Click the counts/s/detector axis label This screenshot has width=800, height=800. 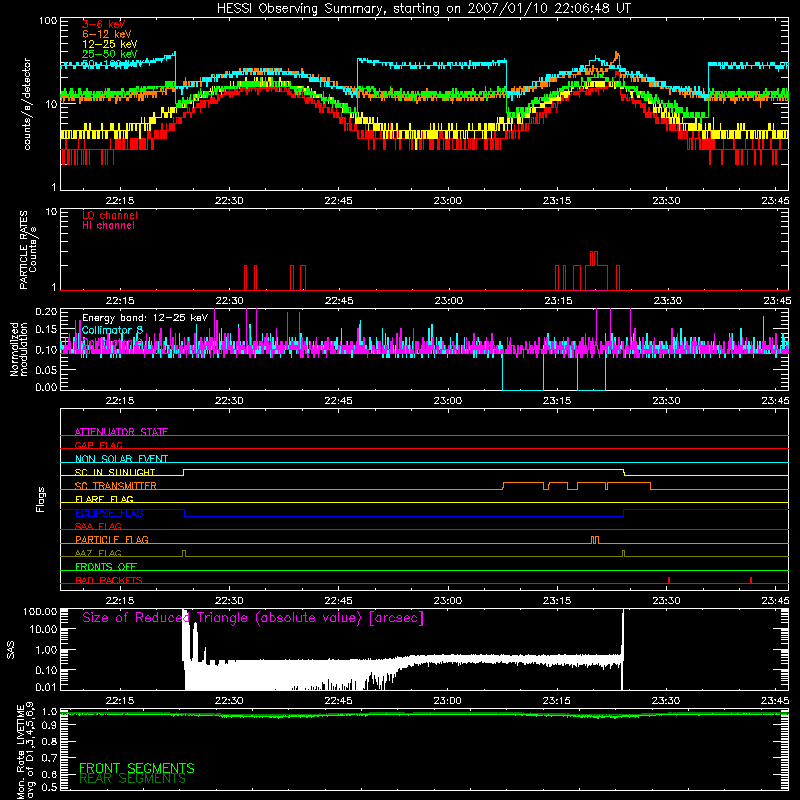27,104
